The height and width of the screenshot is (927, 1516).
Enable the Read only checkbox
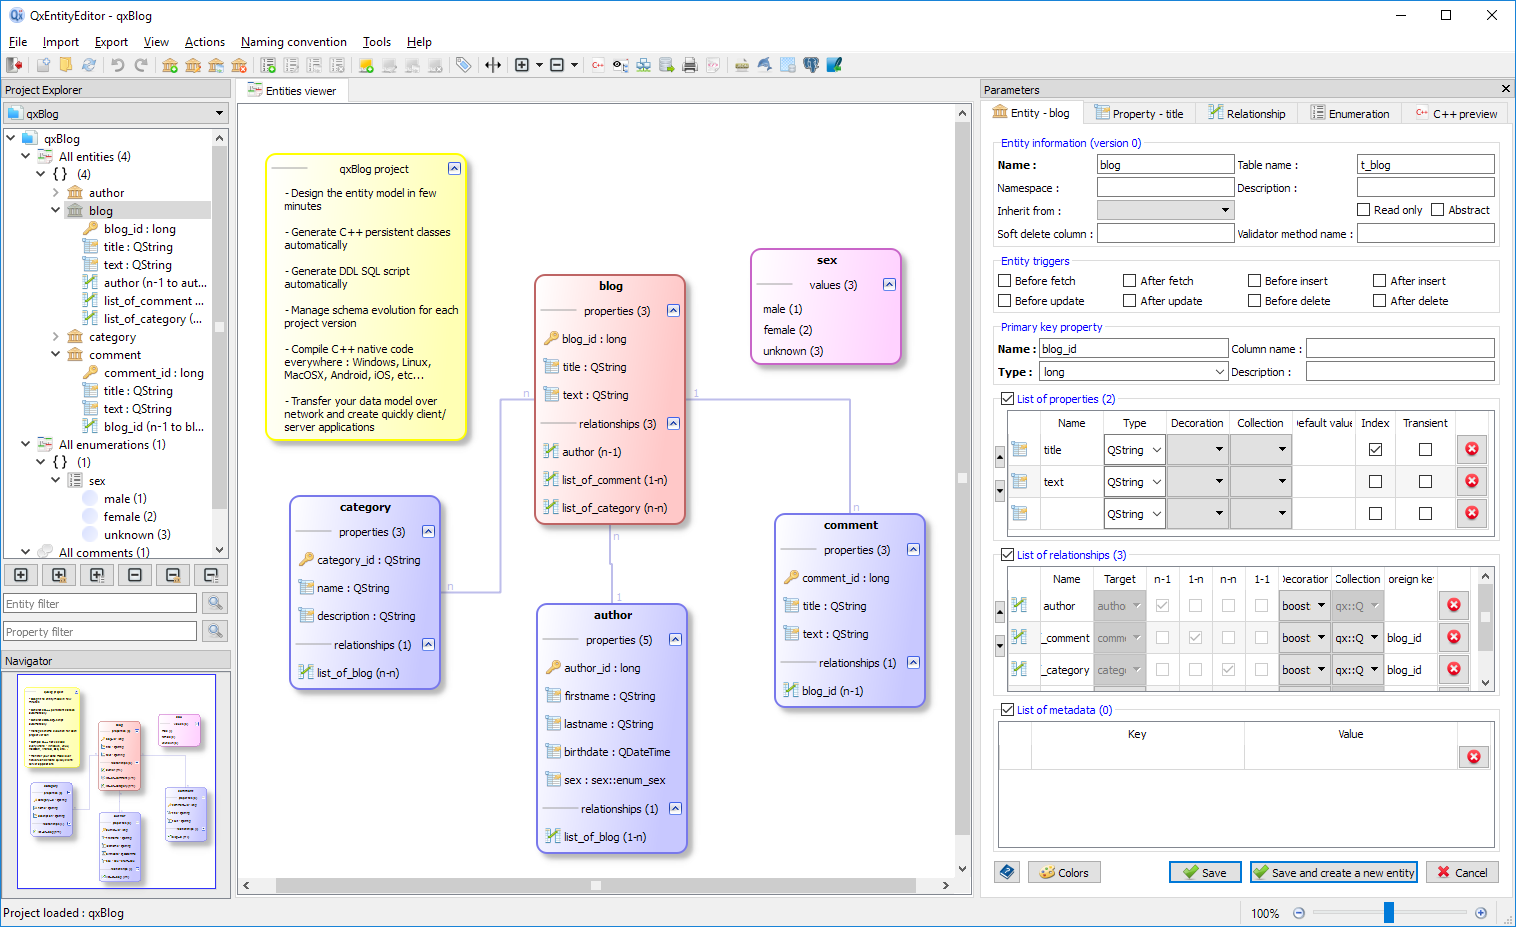[1363, 210]
